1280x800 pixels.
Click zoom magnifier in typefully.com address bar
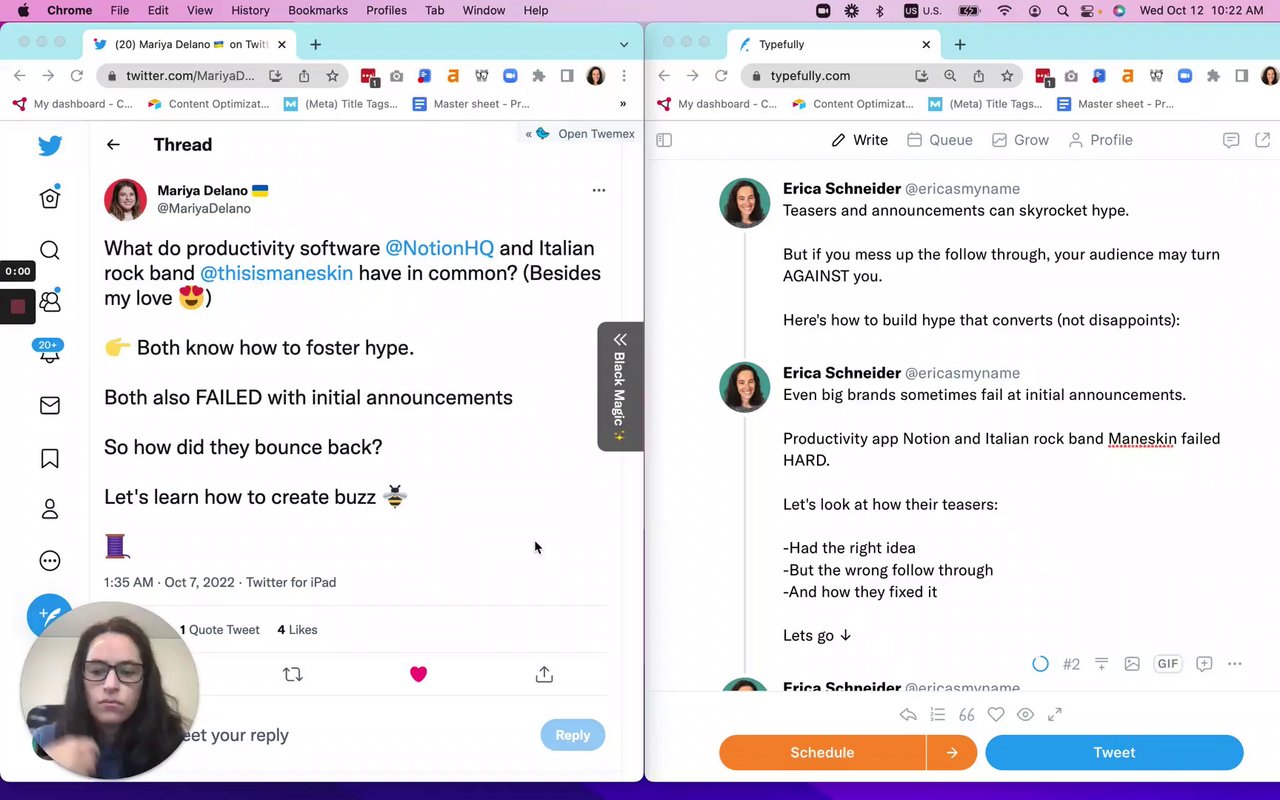(950, 76)
